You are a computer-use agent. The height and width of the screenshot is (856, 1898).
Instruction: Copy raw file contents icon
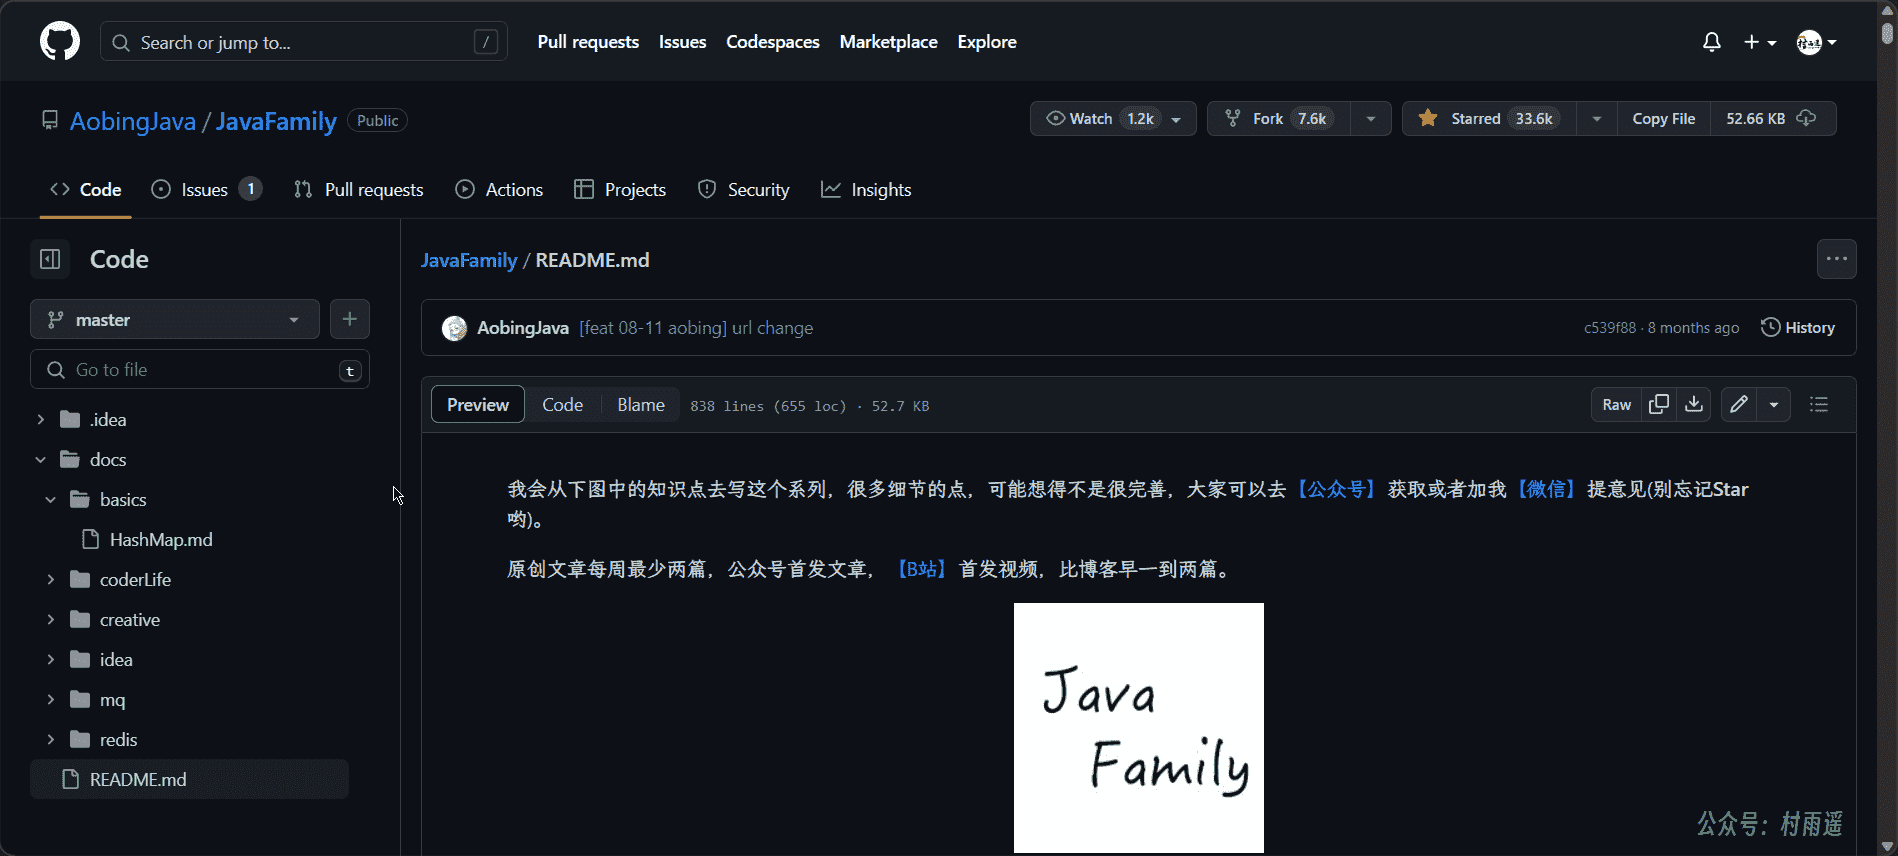point(1659,404)
